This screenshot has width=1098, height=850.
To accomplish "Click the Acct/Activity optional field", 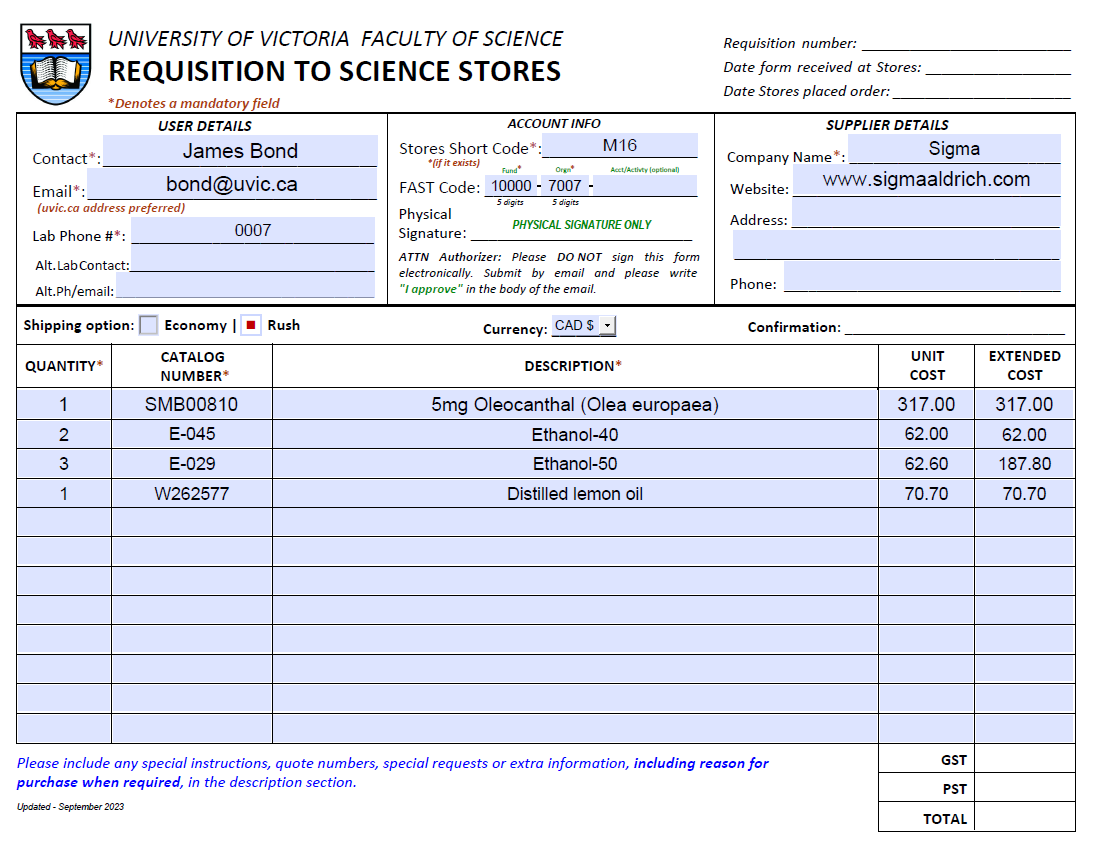I will tap(645, 186).
